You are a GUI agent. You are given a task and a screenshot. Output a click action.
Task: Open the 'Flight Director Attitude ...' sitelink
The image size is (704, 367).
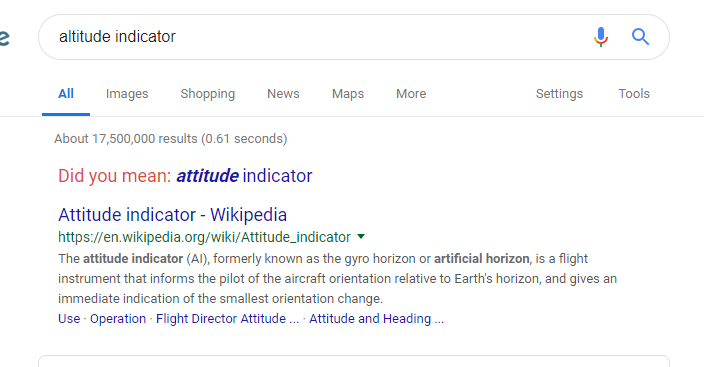pos(227,318)
